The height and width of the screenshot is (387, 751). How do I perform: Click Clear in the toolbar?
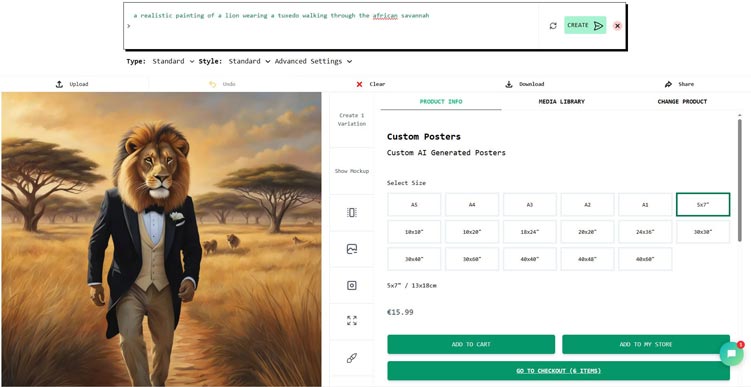[x=371, y=84]
